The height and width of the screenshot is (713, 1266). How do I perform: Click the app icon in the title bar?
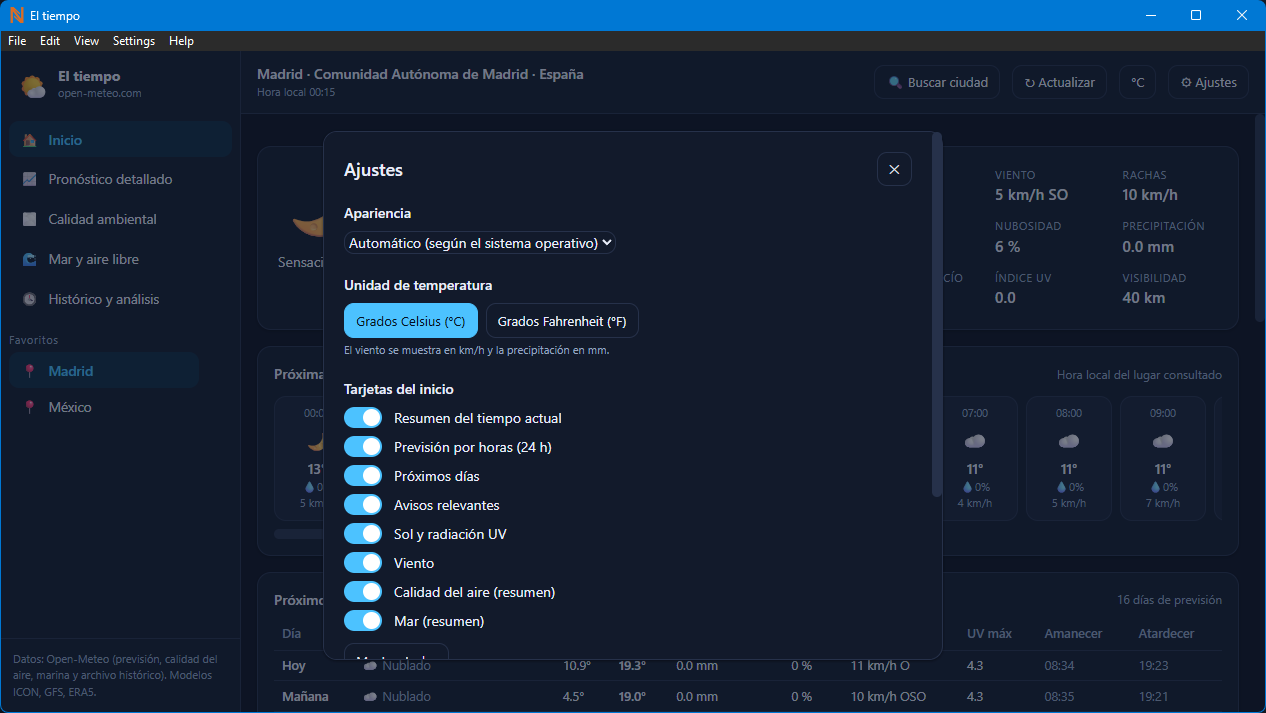[17, 15]
